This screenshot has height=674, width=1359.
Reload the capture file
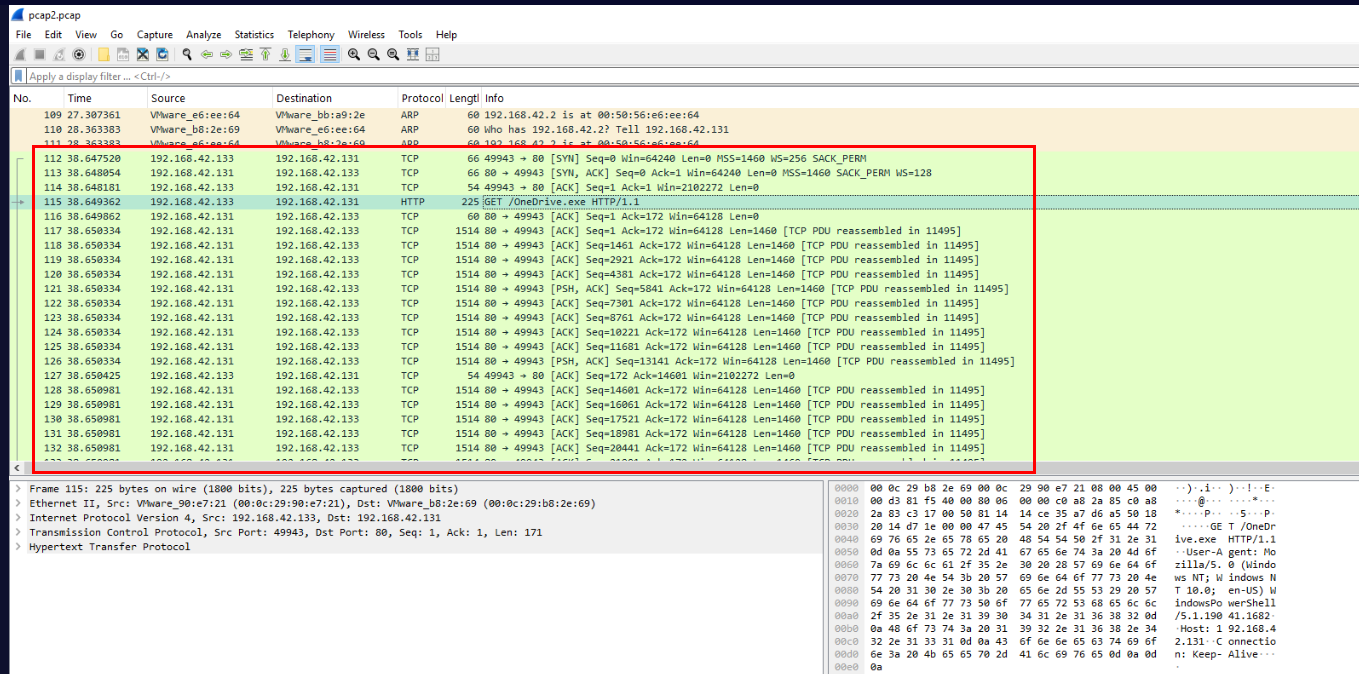162,54
